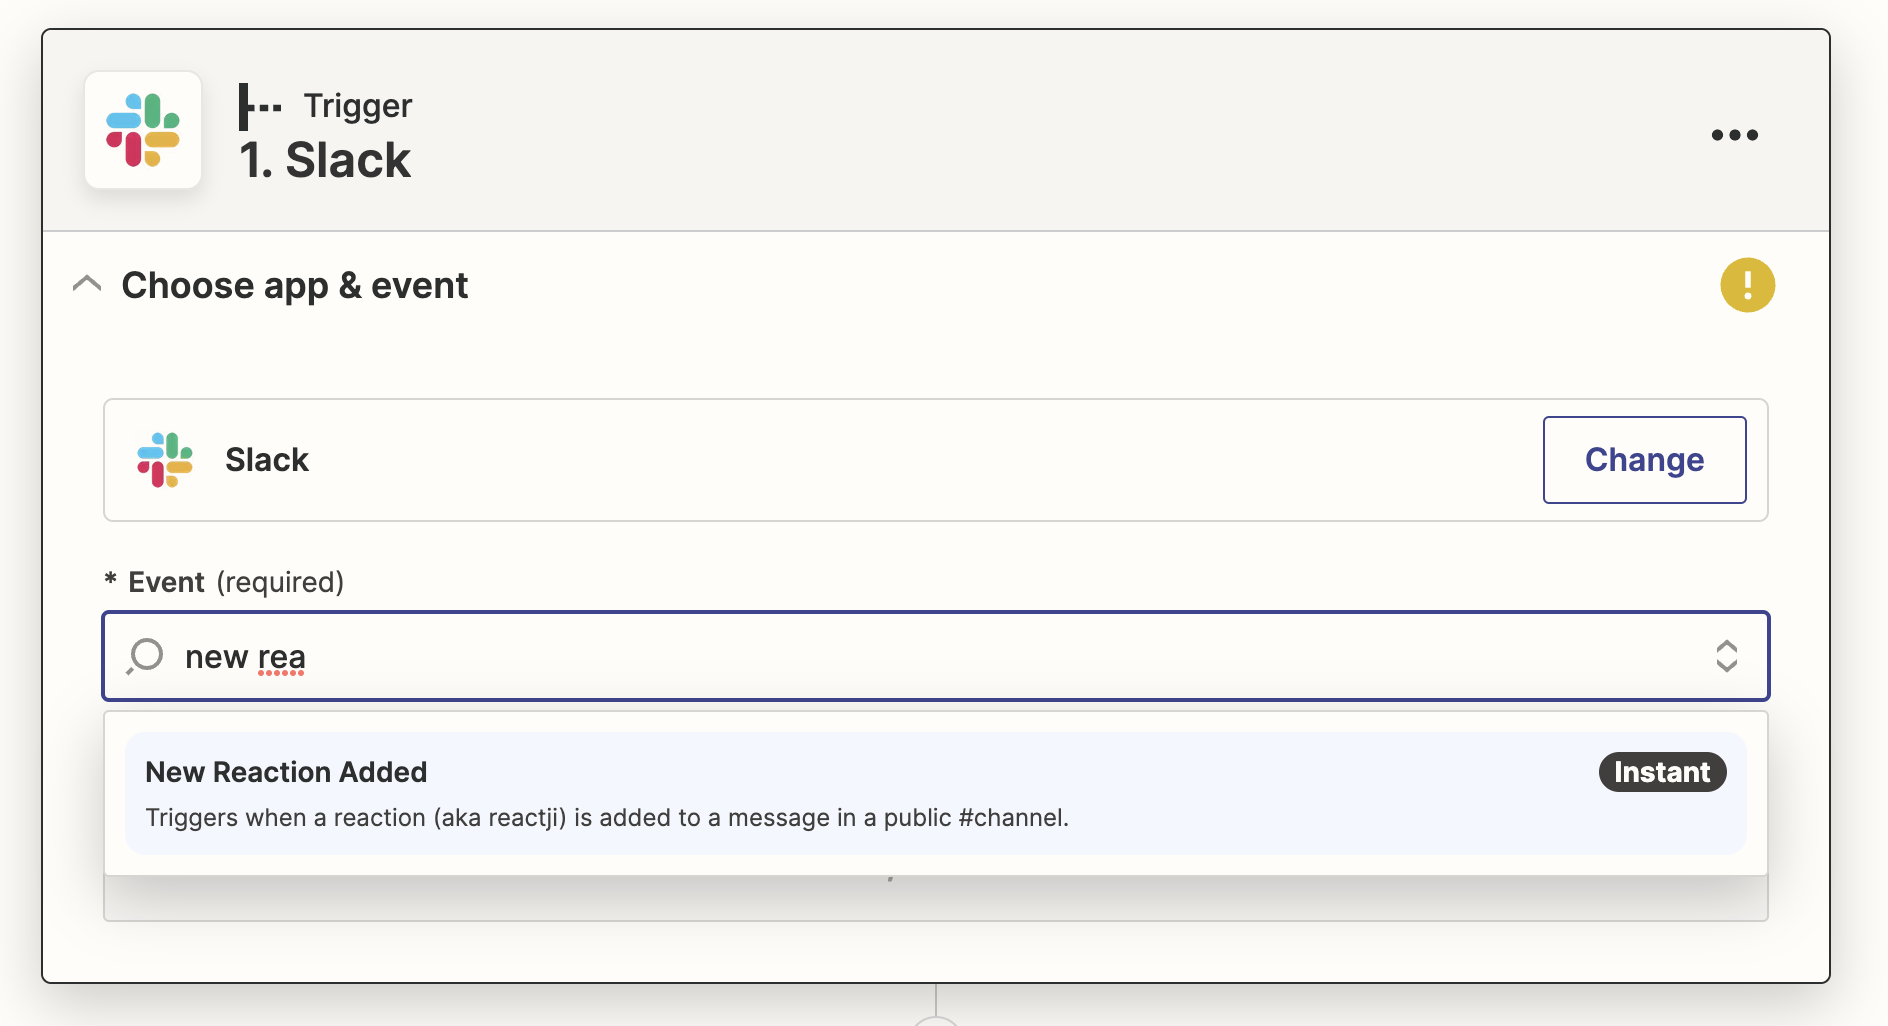Viewport: 1888px width, 1026px height.
Task: Click the Change app button
Action: click(x=1644, y=460)
